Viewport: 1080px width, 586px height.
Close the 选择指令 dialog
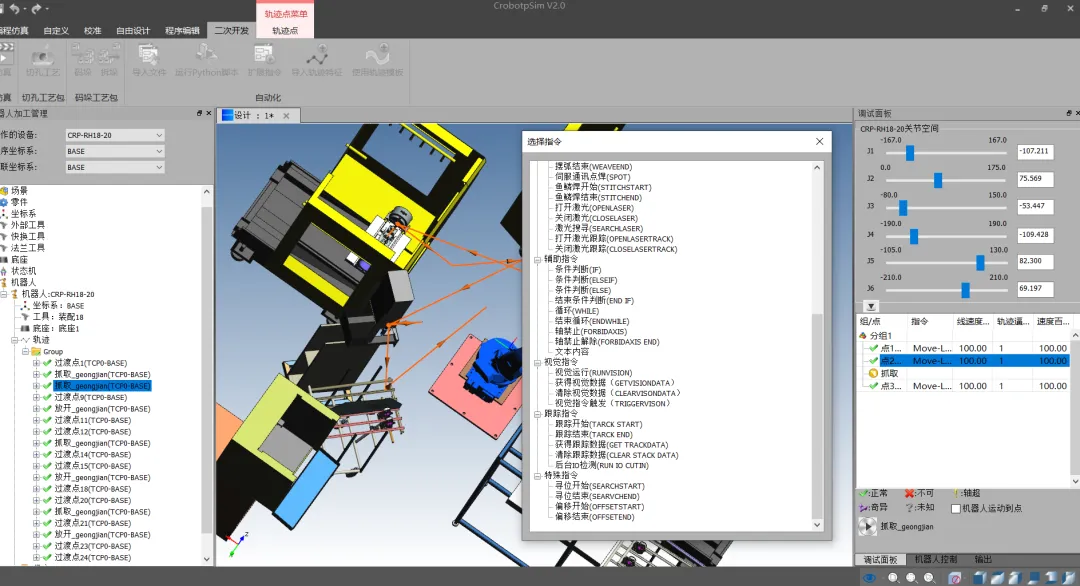pyautogui.click(x=820, y=142)
